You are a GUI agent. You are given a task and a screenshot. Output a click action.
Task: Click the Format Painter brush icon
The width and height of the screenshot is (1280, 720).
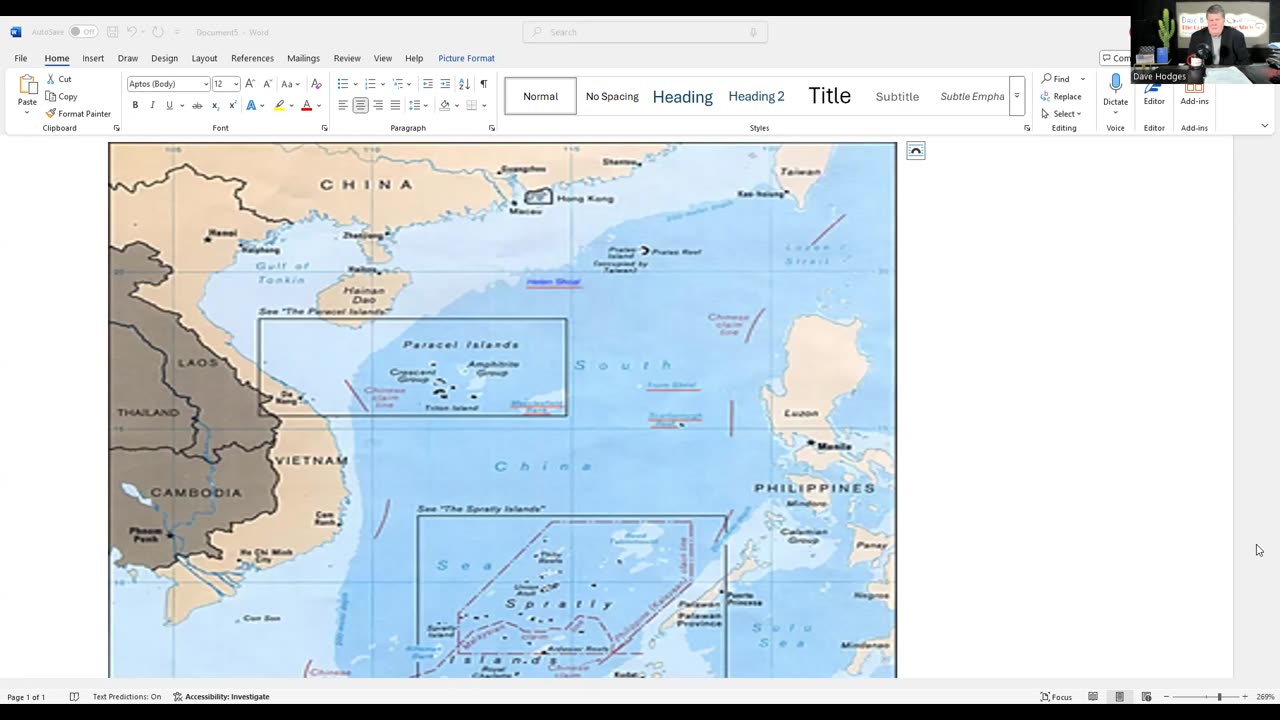[x=51, y=114]
